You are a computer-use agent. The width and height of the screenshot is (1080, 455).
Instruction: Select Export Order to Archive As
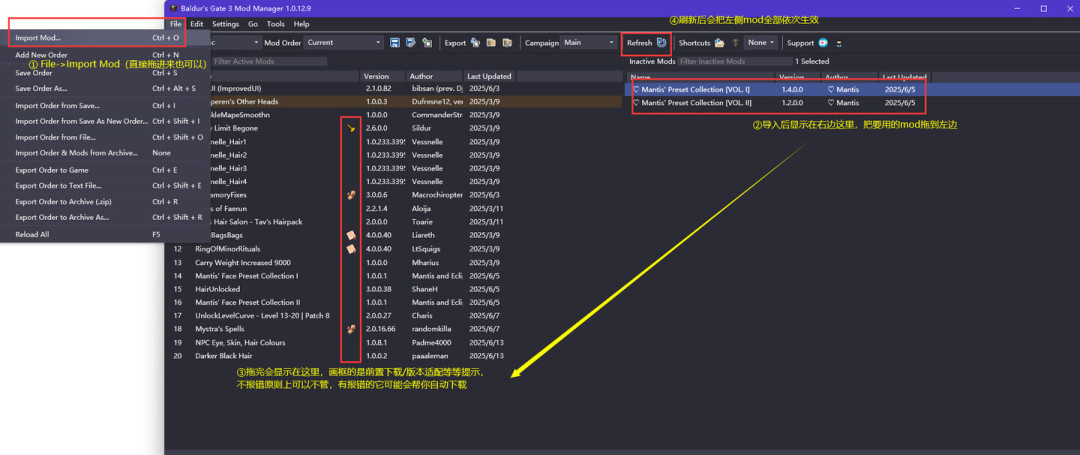coord(106,217)
